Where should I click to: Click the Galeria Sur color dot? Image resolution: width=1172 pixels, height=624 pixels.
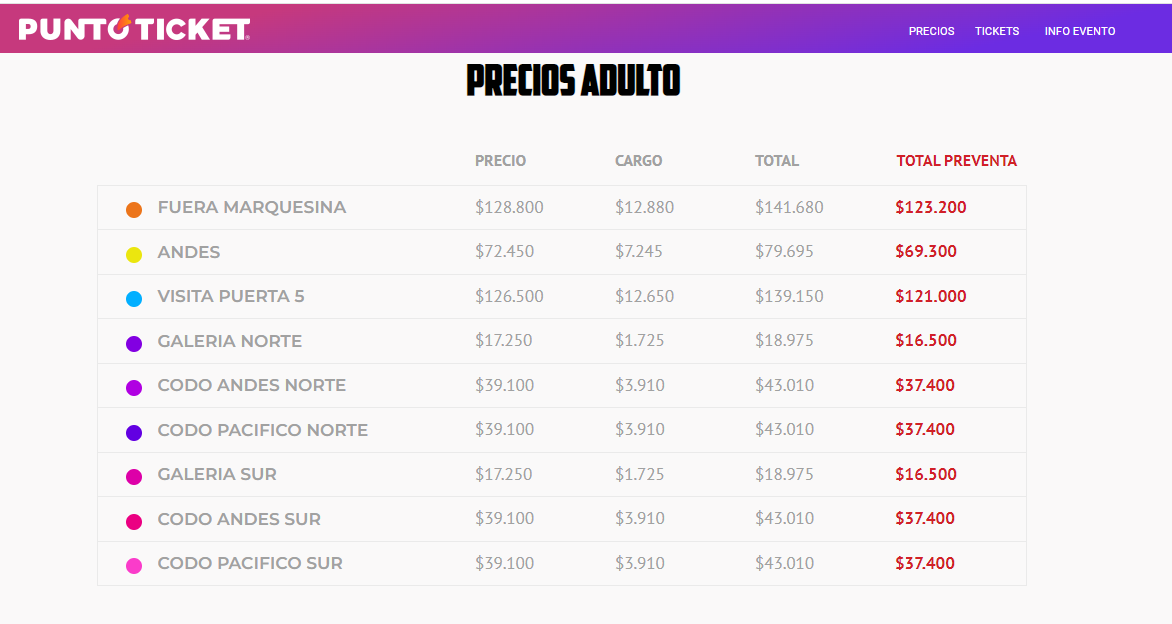tap(134, 476)
